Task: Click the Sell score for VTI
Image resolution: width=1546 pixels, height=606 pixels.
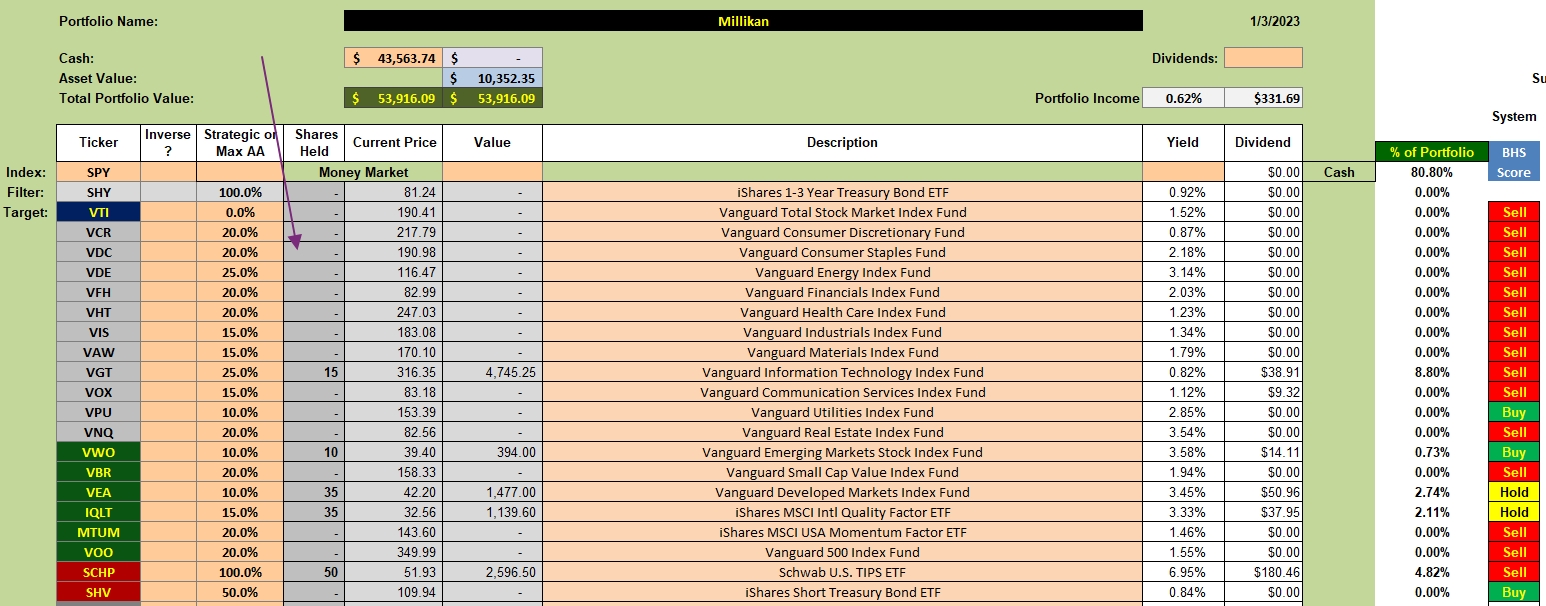Action: [x=1514, y=212]
